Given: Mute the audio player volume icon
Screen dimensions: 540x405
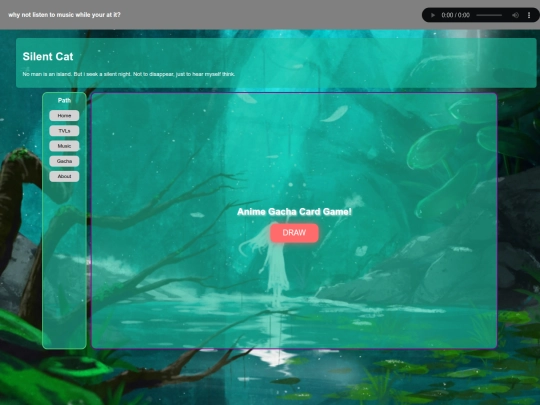Looking at the screenshot, I should pyautogui.click(x=515, y=15).
